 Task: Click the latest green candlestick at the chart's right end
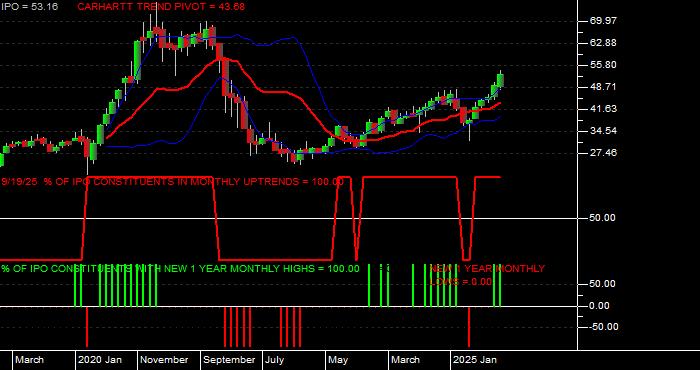tap(500, 80)
